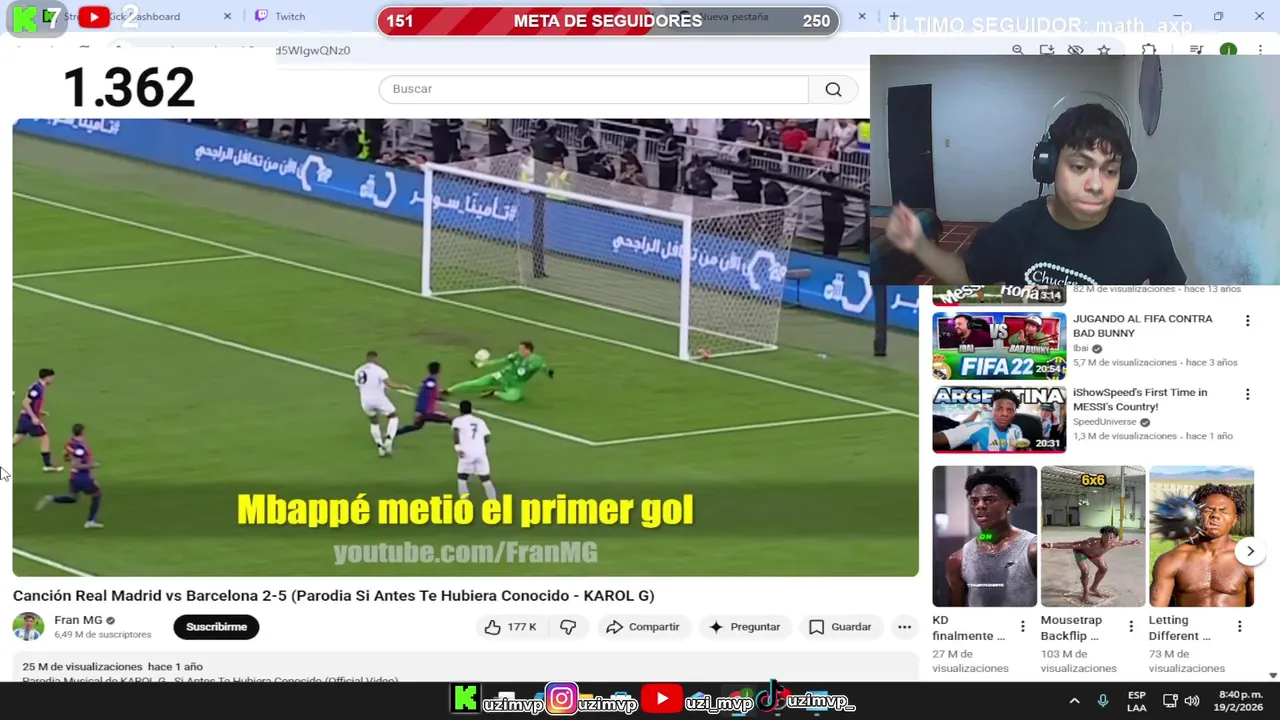Bookmark this page with the star
Image resolution: width=1280 pixels, height=720 pixels.
pyautogui.click(x=1104, y=50)
